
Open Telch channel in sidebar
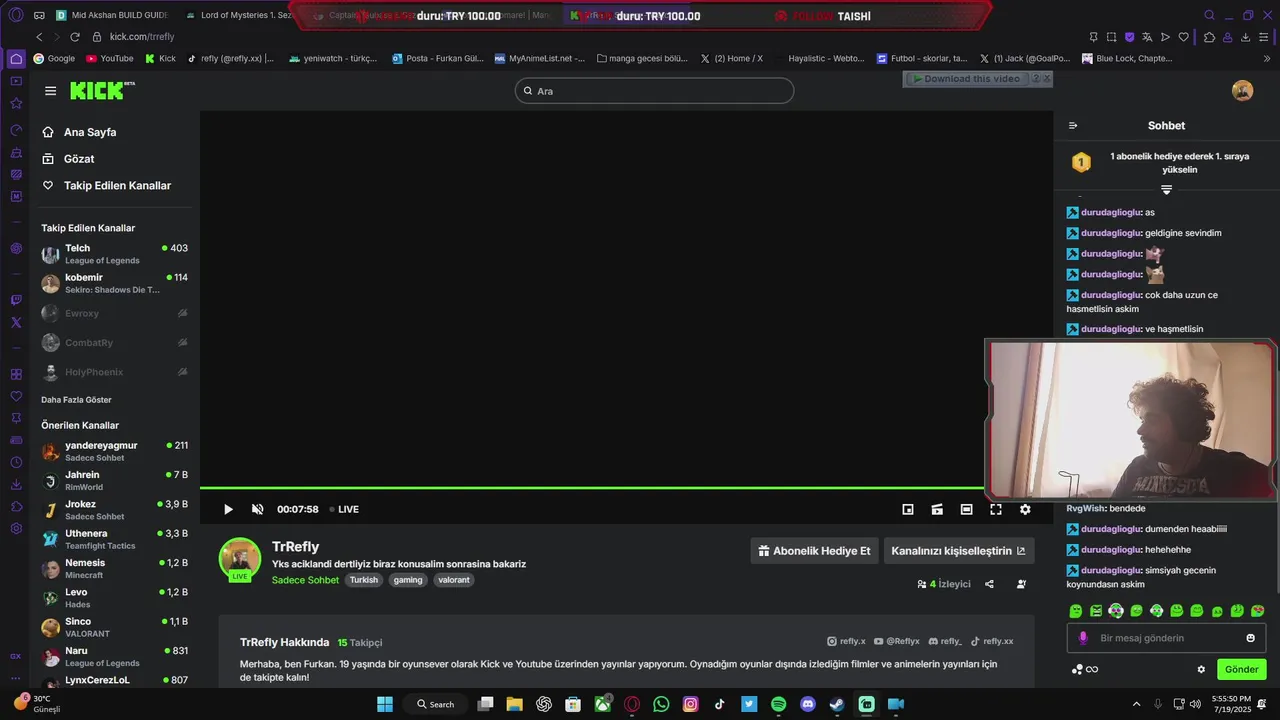[114, 254]
